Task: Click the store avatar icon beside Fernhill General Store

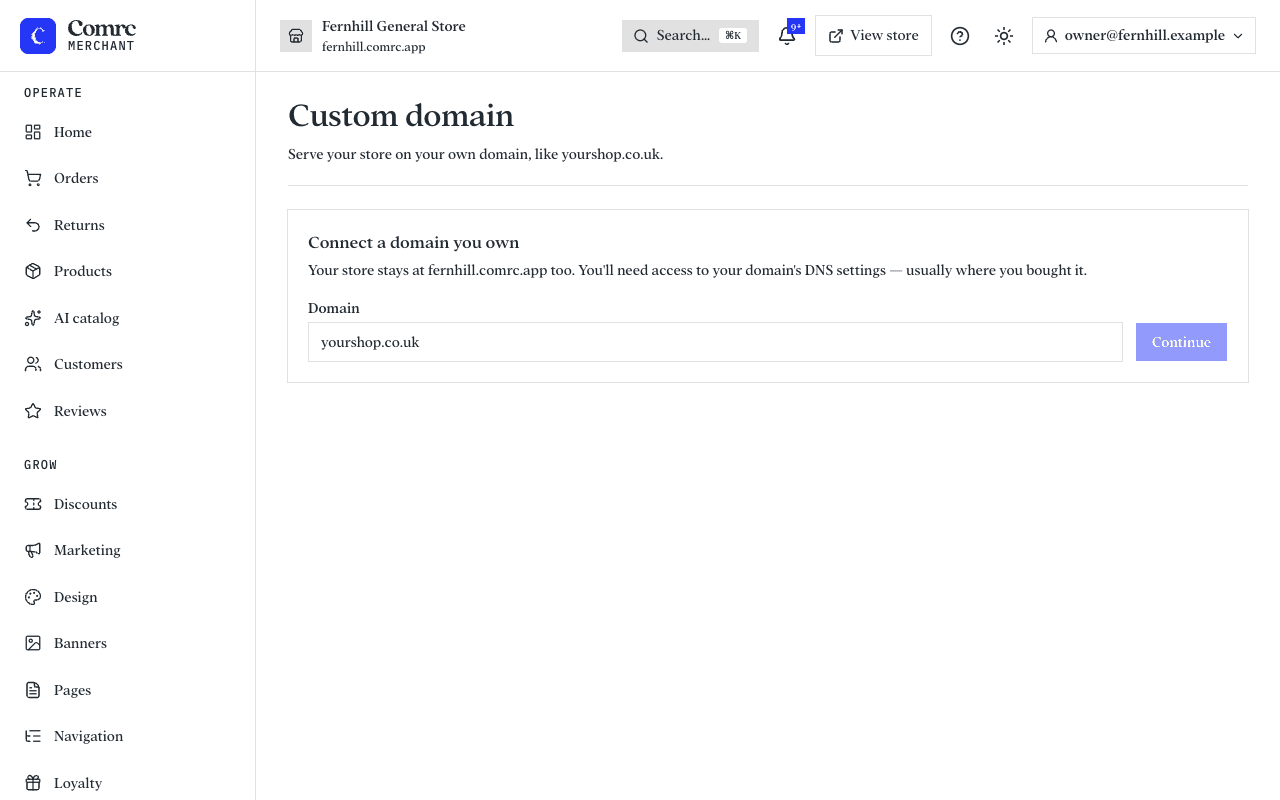Action: [x=296, y=36]
